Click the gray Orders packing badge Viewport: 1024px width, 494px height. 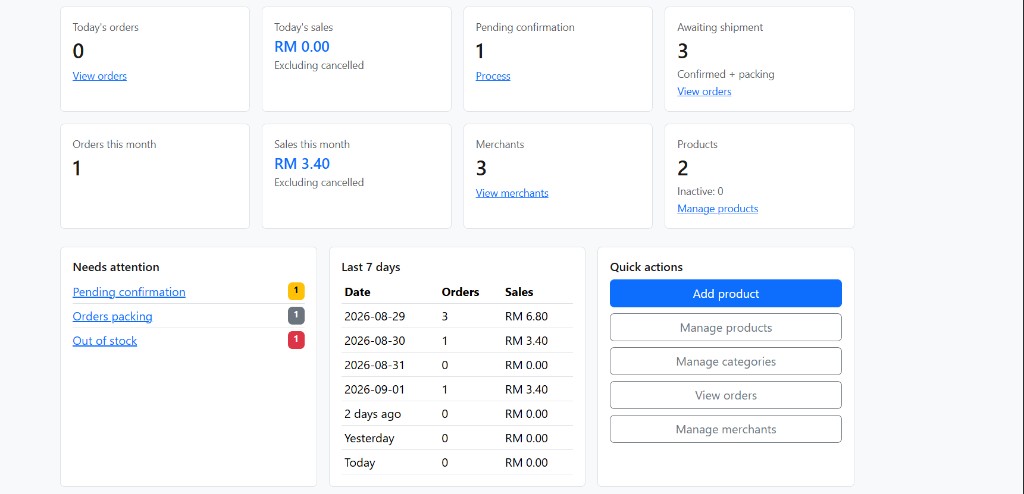click(296, 316)
